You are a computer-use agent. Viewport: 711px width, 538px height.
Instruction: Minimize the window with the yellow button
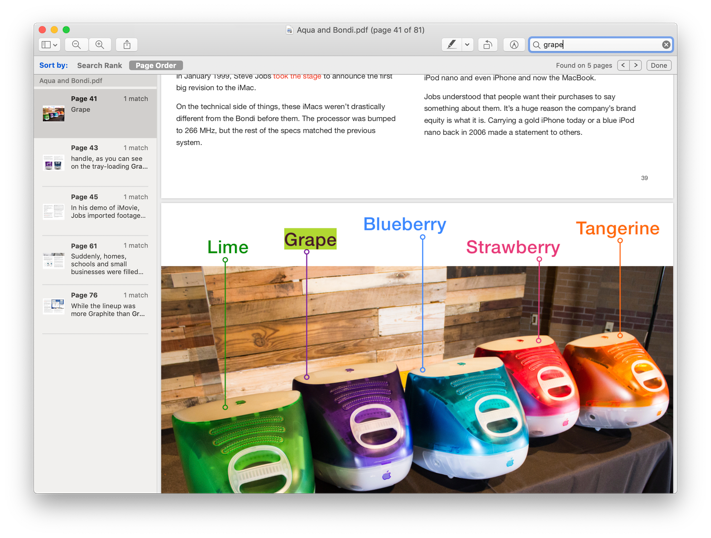(54, 30)
